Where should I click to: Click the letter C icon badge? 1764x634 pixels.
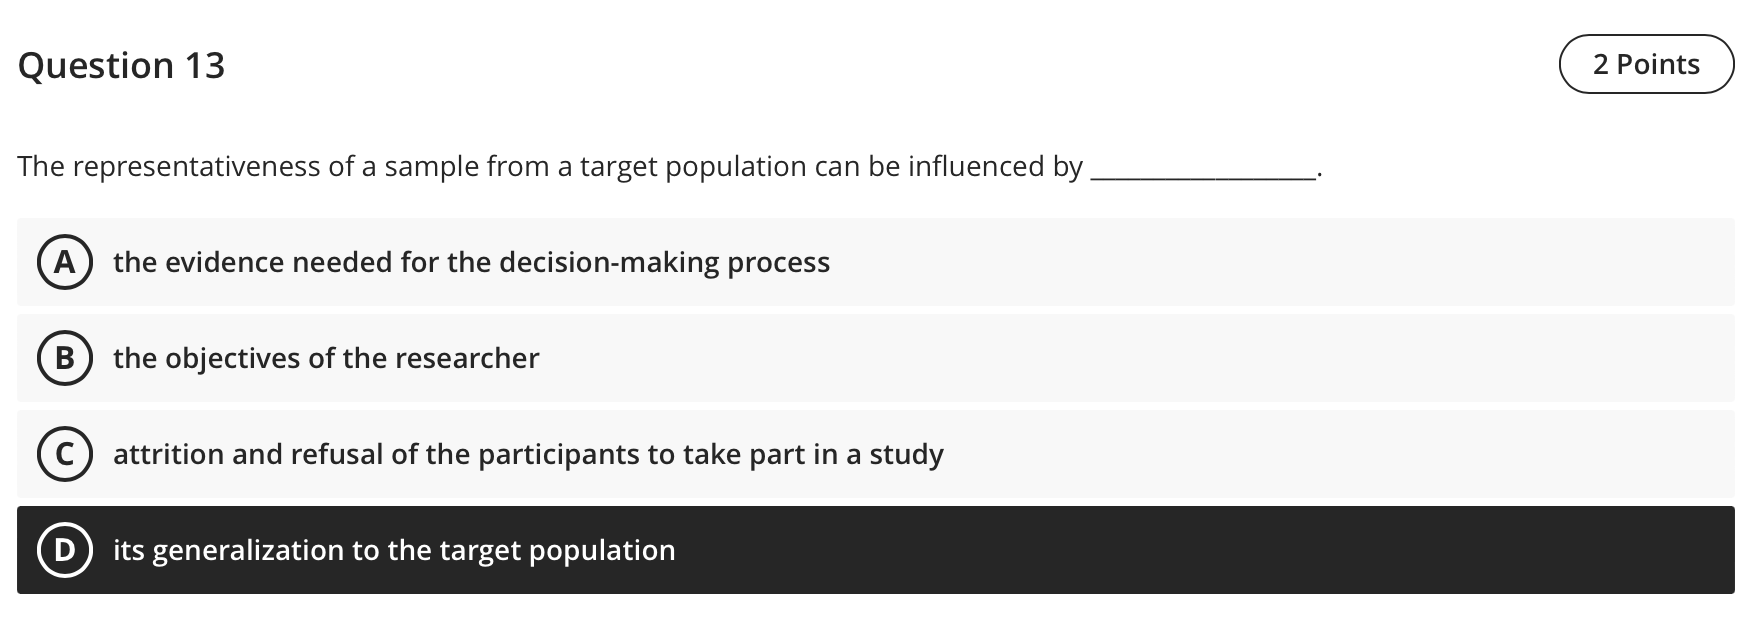[x=64, y=454]
